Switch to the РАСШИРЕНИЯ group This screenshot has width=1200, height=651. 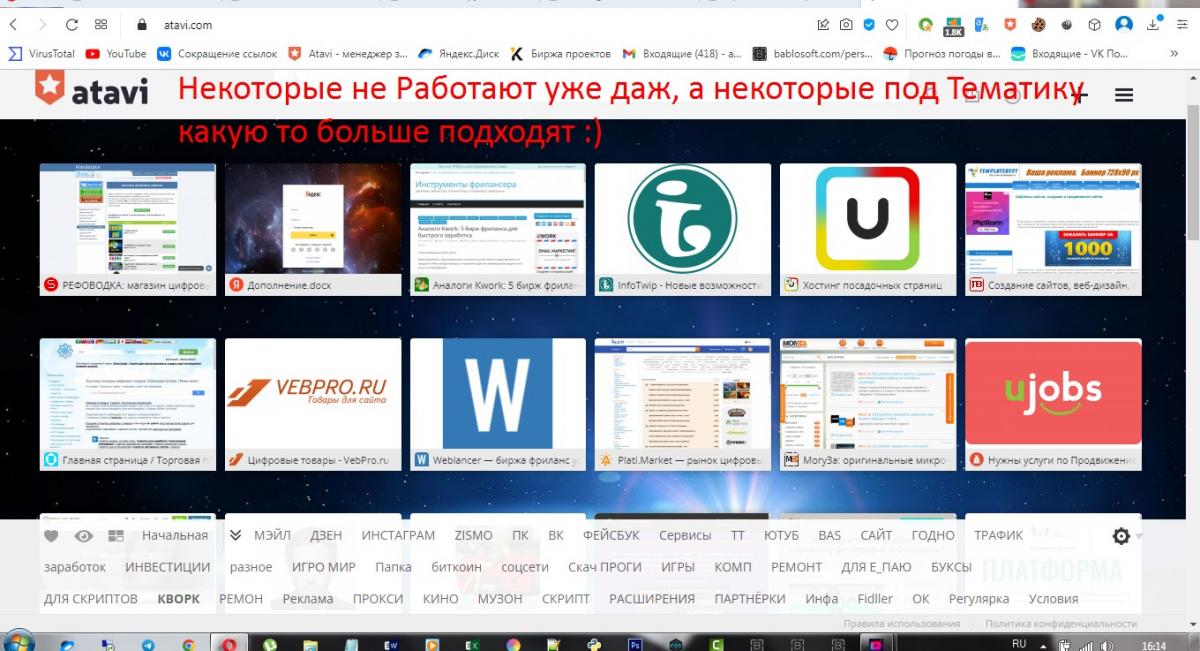652,599
